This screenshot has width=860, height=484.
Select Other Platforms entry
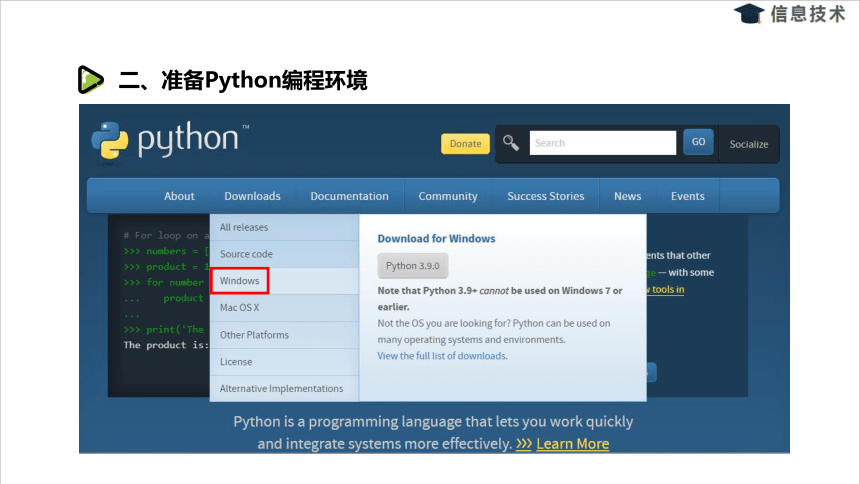click(x=284, y=335)
